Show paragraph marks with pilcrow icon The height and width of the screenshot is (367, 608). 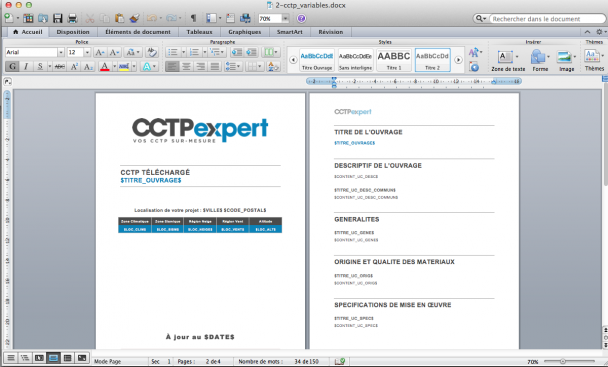coord(193,18)
